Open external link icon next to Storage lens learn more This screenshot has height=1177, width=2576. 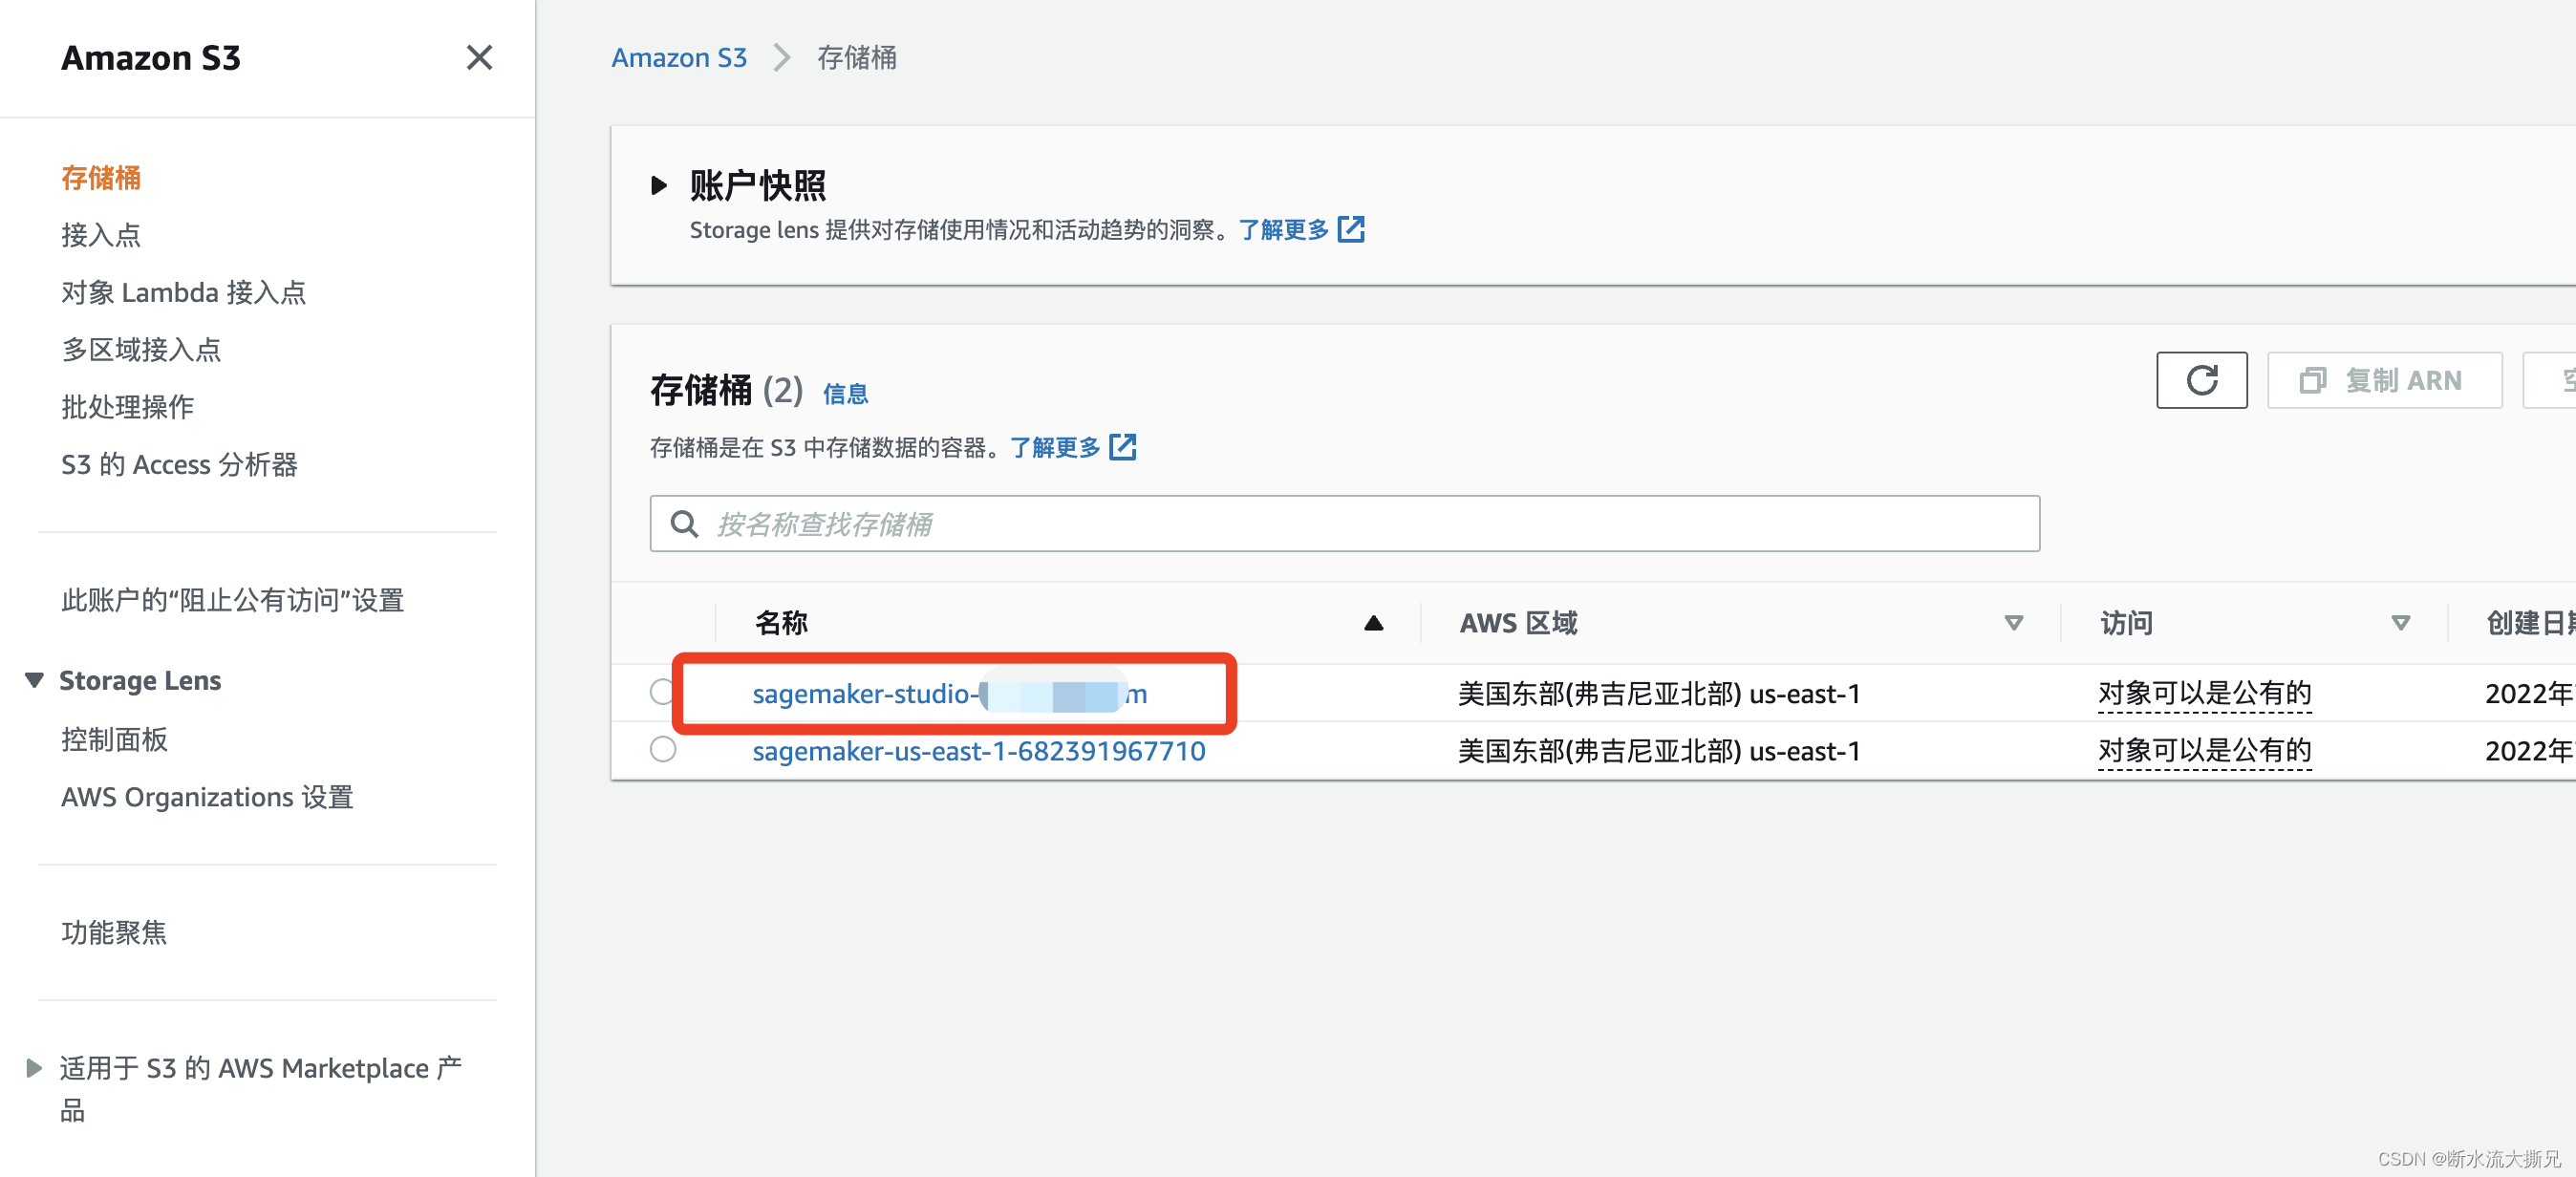(x=1351, y=230)
